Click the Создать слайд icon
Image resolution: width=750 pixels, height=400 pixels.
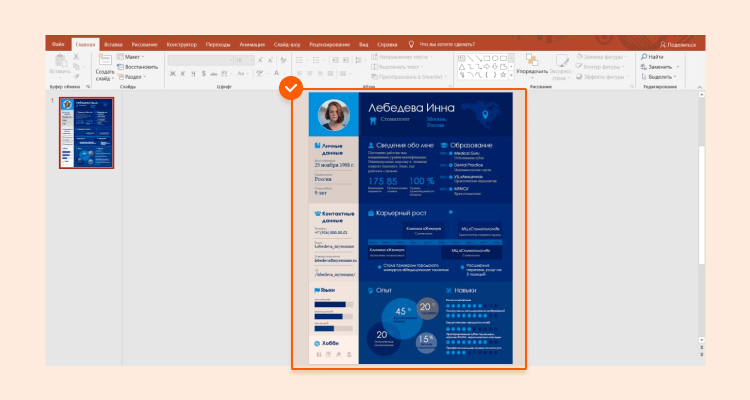[x=105, y=60]
